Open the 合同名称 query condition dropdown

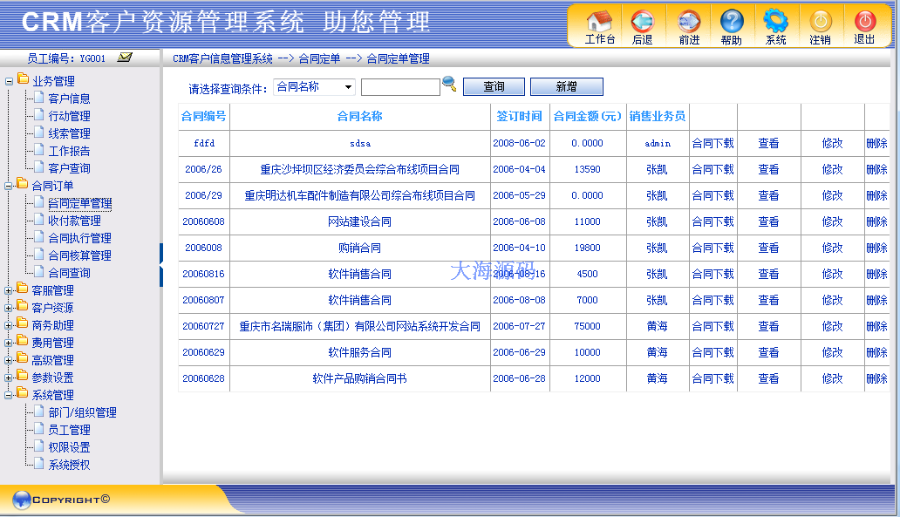pos(315,87)
